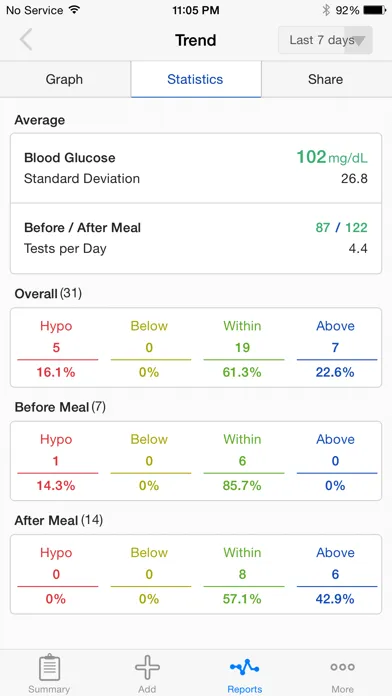Tap the back arrow icon
Image resolution: width=392 pixels, height=696 pixels.
pos(26,40)
